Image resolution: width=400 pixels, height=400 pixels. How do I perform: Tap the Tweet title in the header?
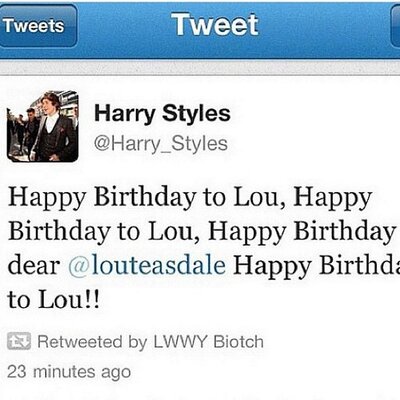[x=216, y=24]
